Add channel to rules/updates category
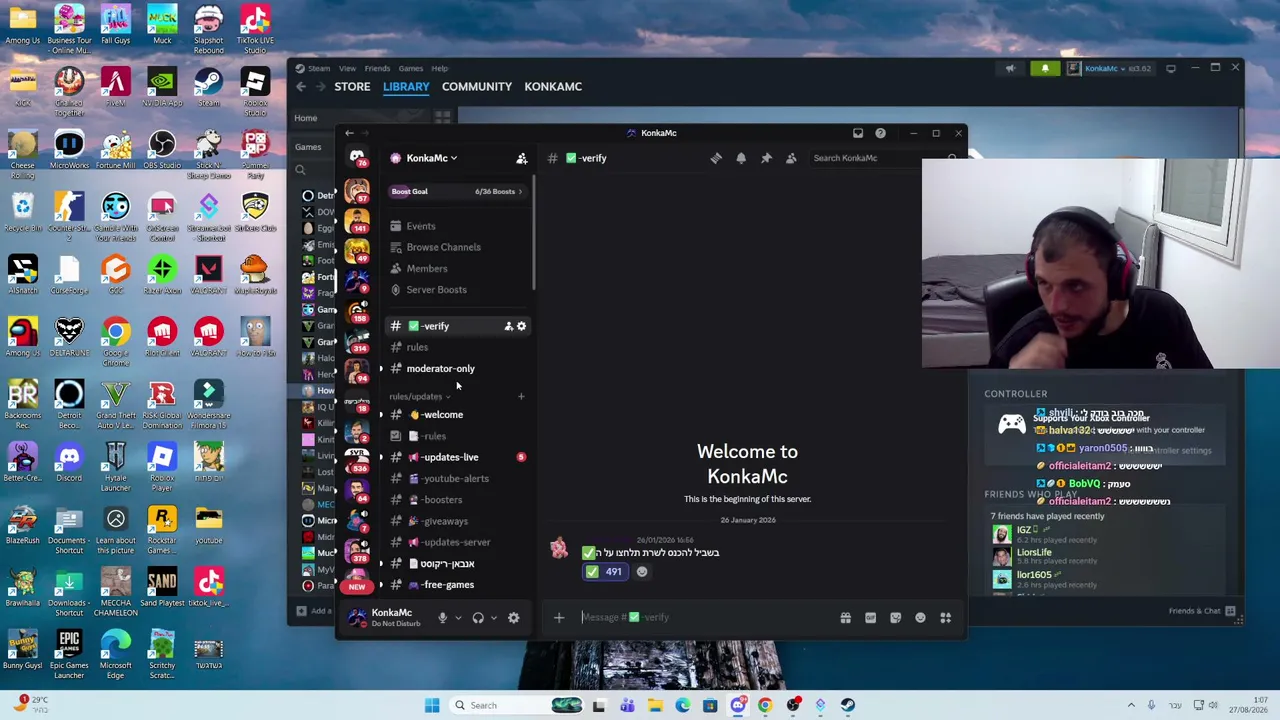The width and height of the screenshot is (1280, 720). (x=521, y=396)
